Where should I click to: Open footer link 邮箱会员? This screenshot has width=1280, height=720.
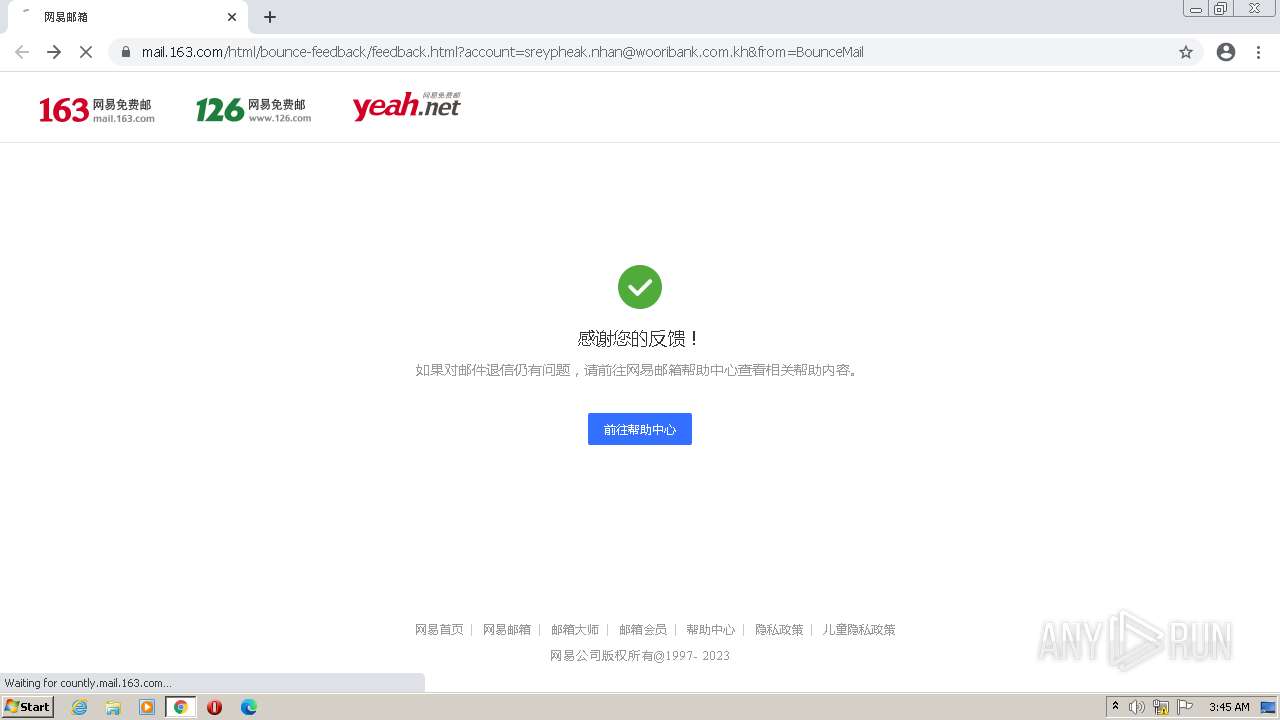click(x=643, y=630)
